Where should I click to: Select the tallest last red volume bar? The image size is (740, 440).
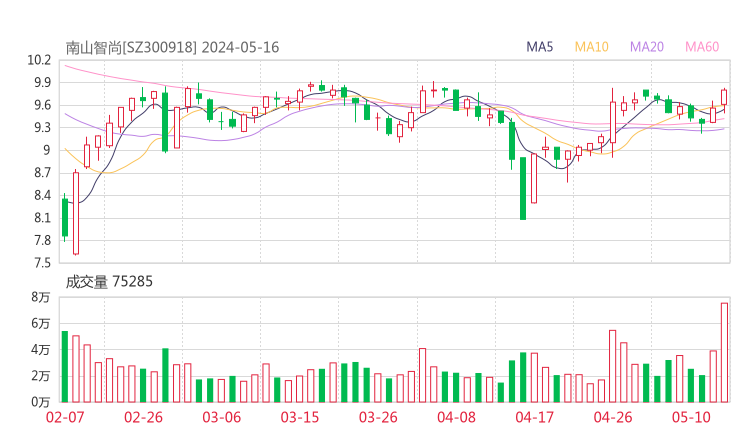[724, 353]
